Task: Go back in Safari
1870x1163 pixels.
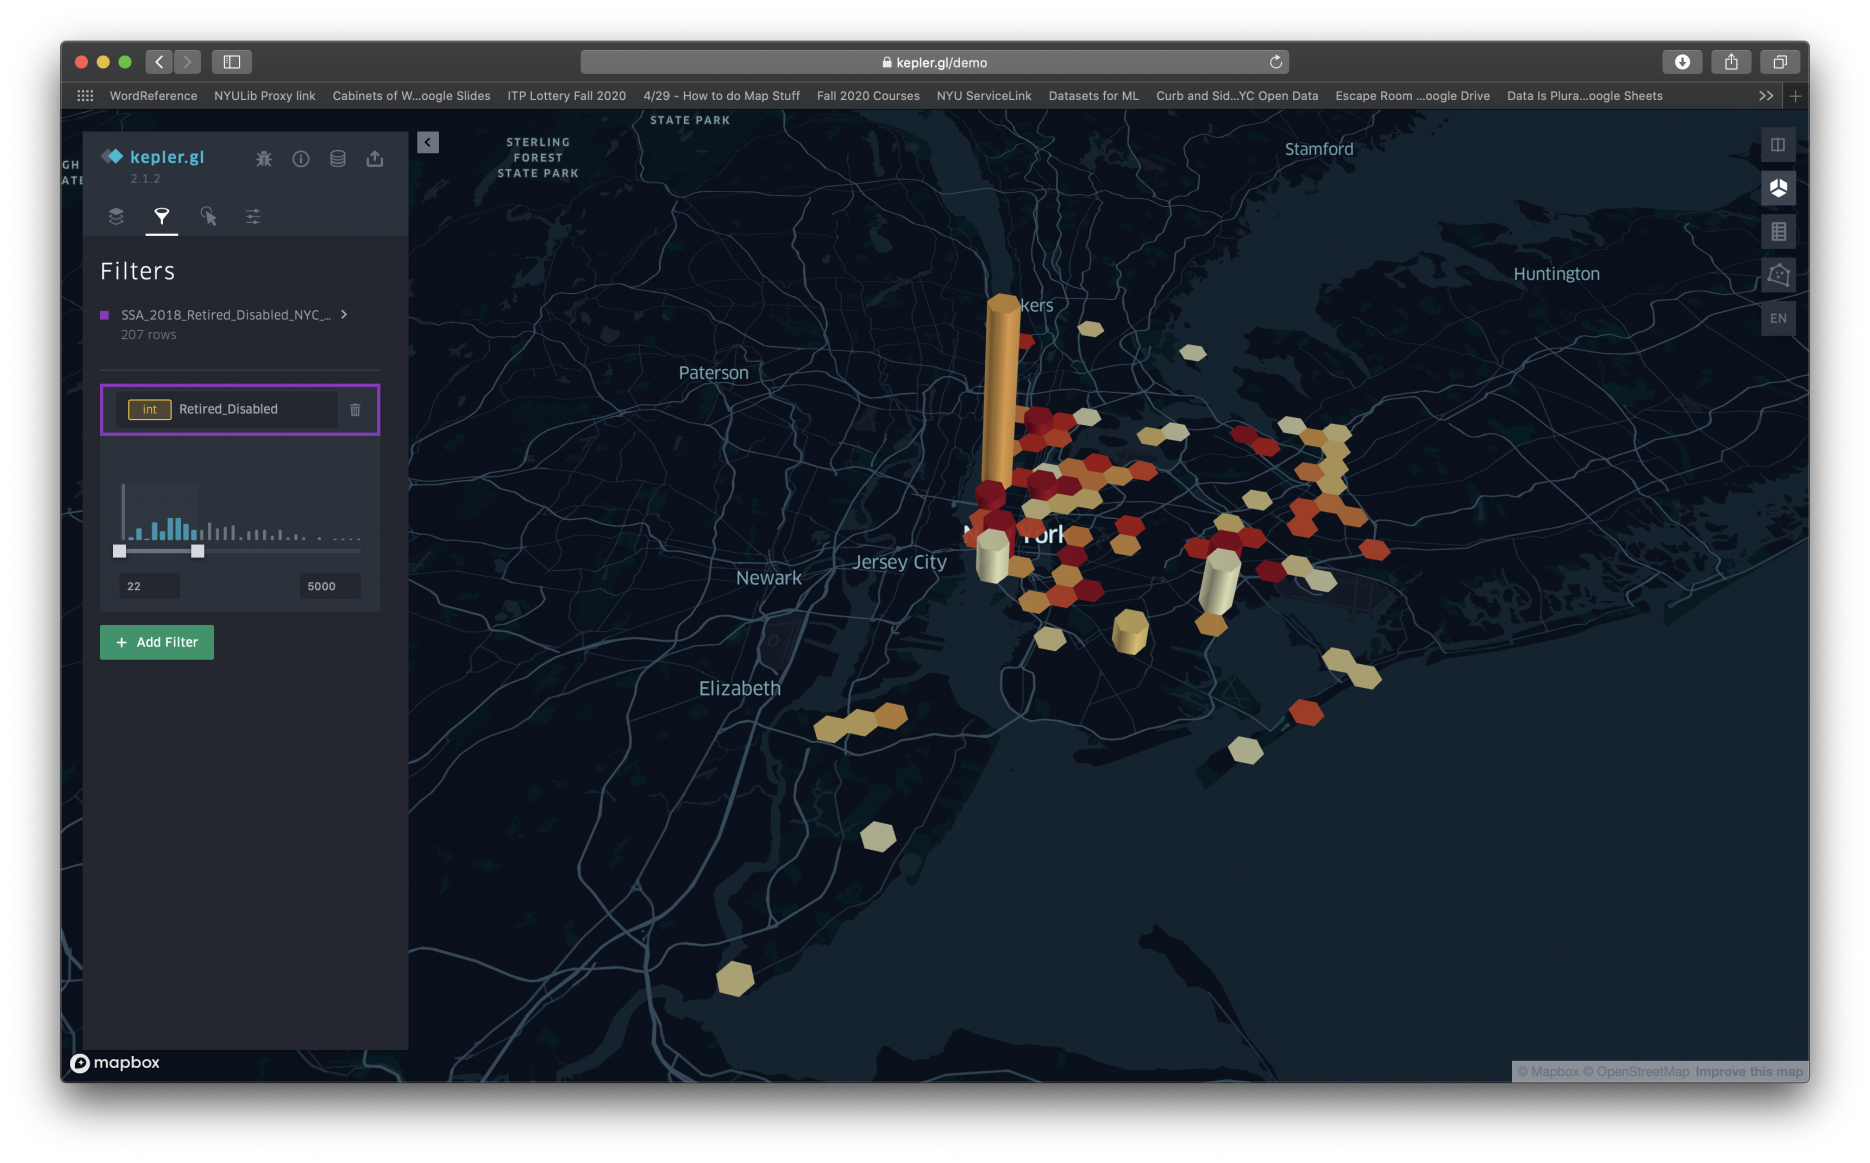Action: click(159, 62)
